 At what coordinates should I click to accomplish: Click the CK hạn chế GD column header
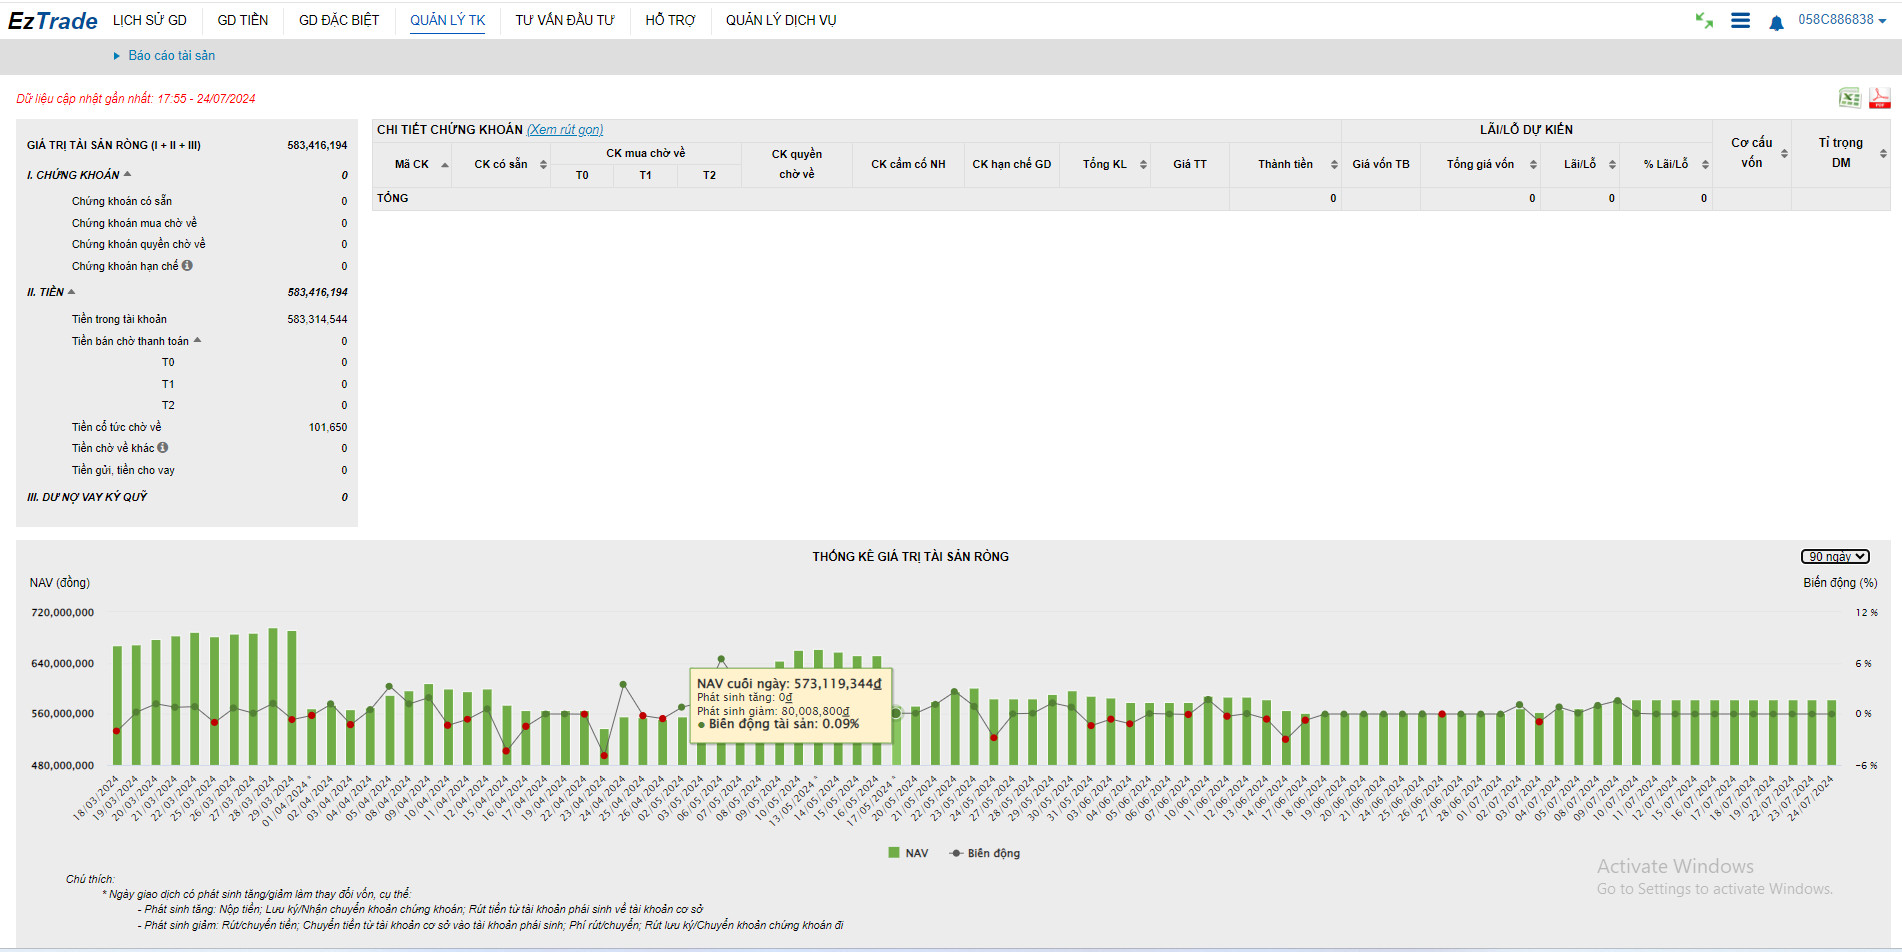pos(1012,164)
